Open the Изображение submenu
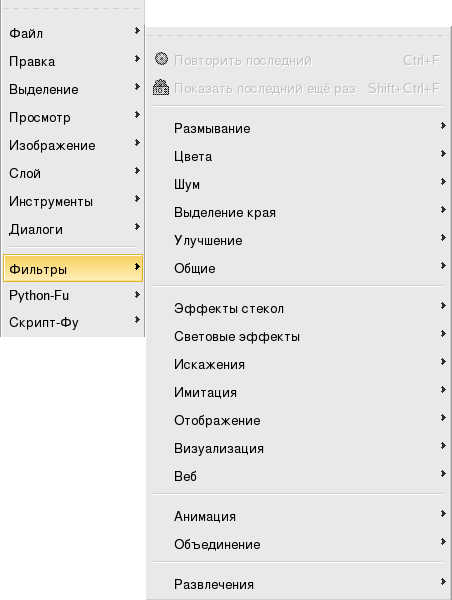 pyautogui.click(x=73, y=145)
